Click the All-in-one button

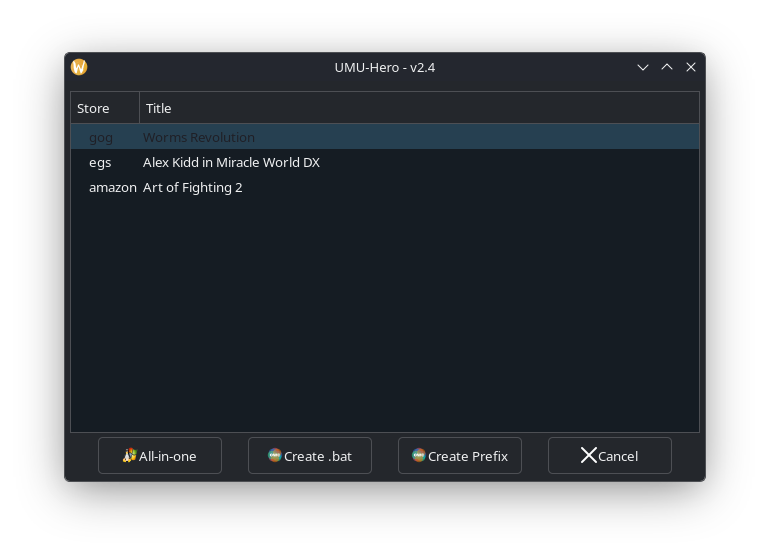point(160,456)
